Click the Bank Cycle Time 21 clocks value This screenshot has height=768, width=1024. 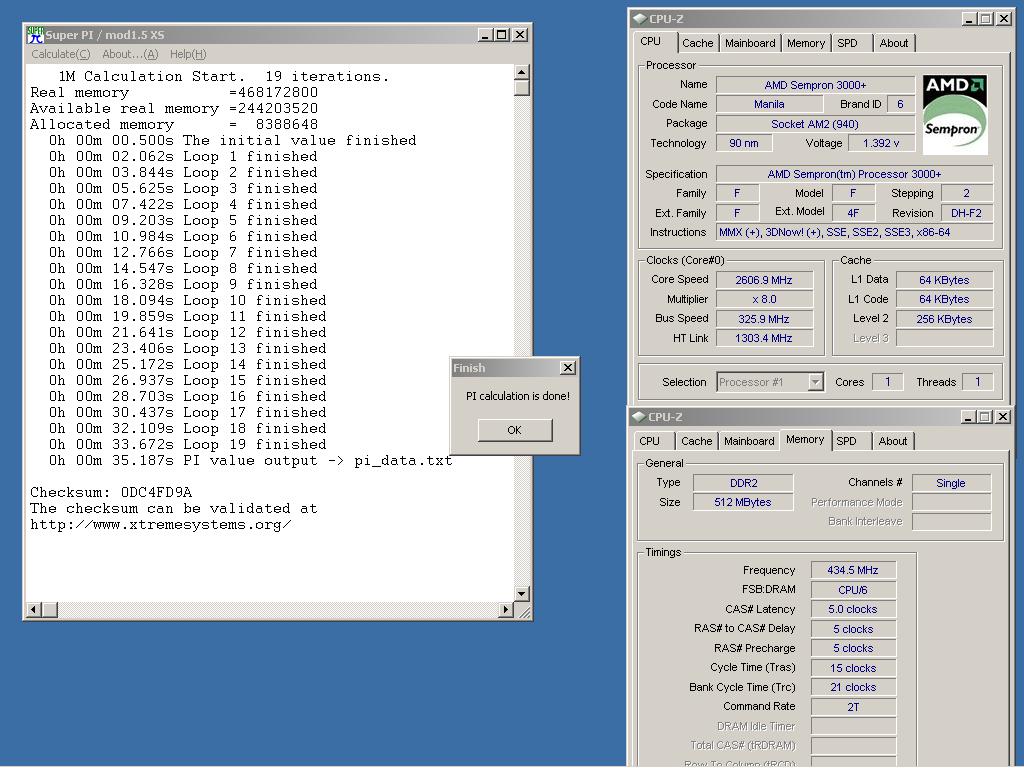(853, 687)
